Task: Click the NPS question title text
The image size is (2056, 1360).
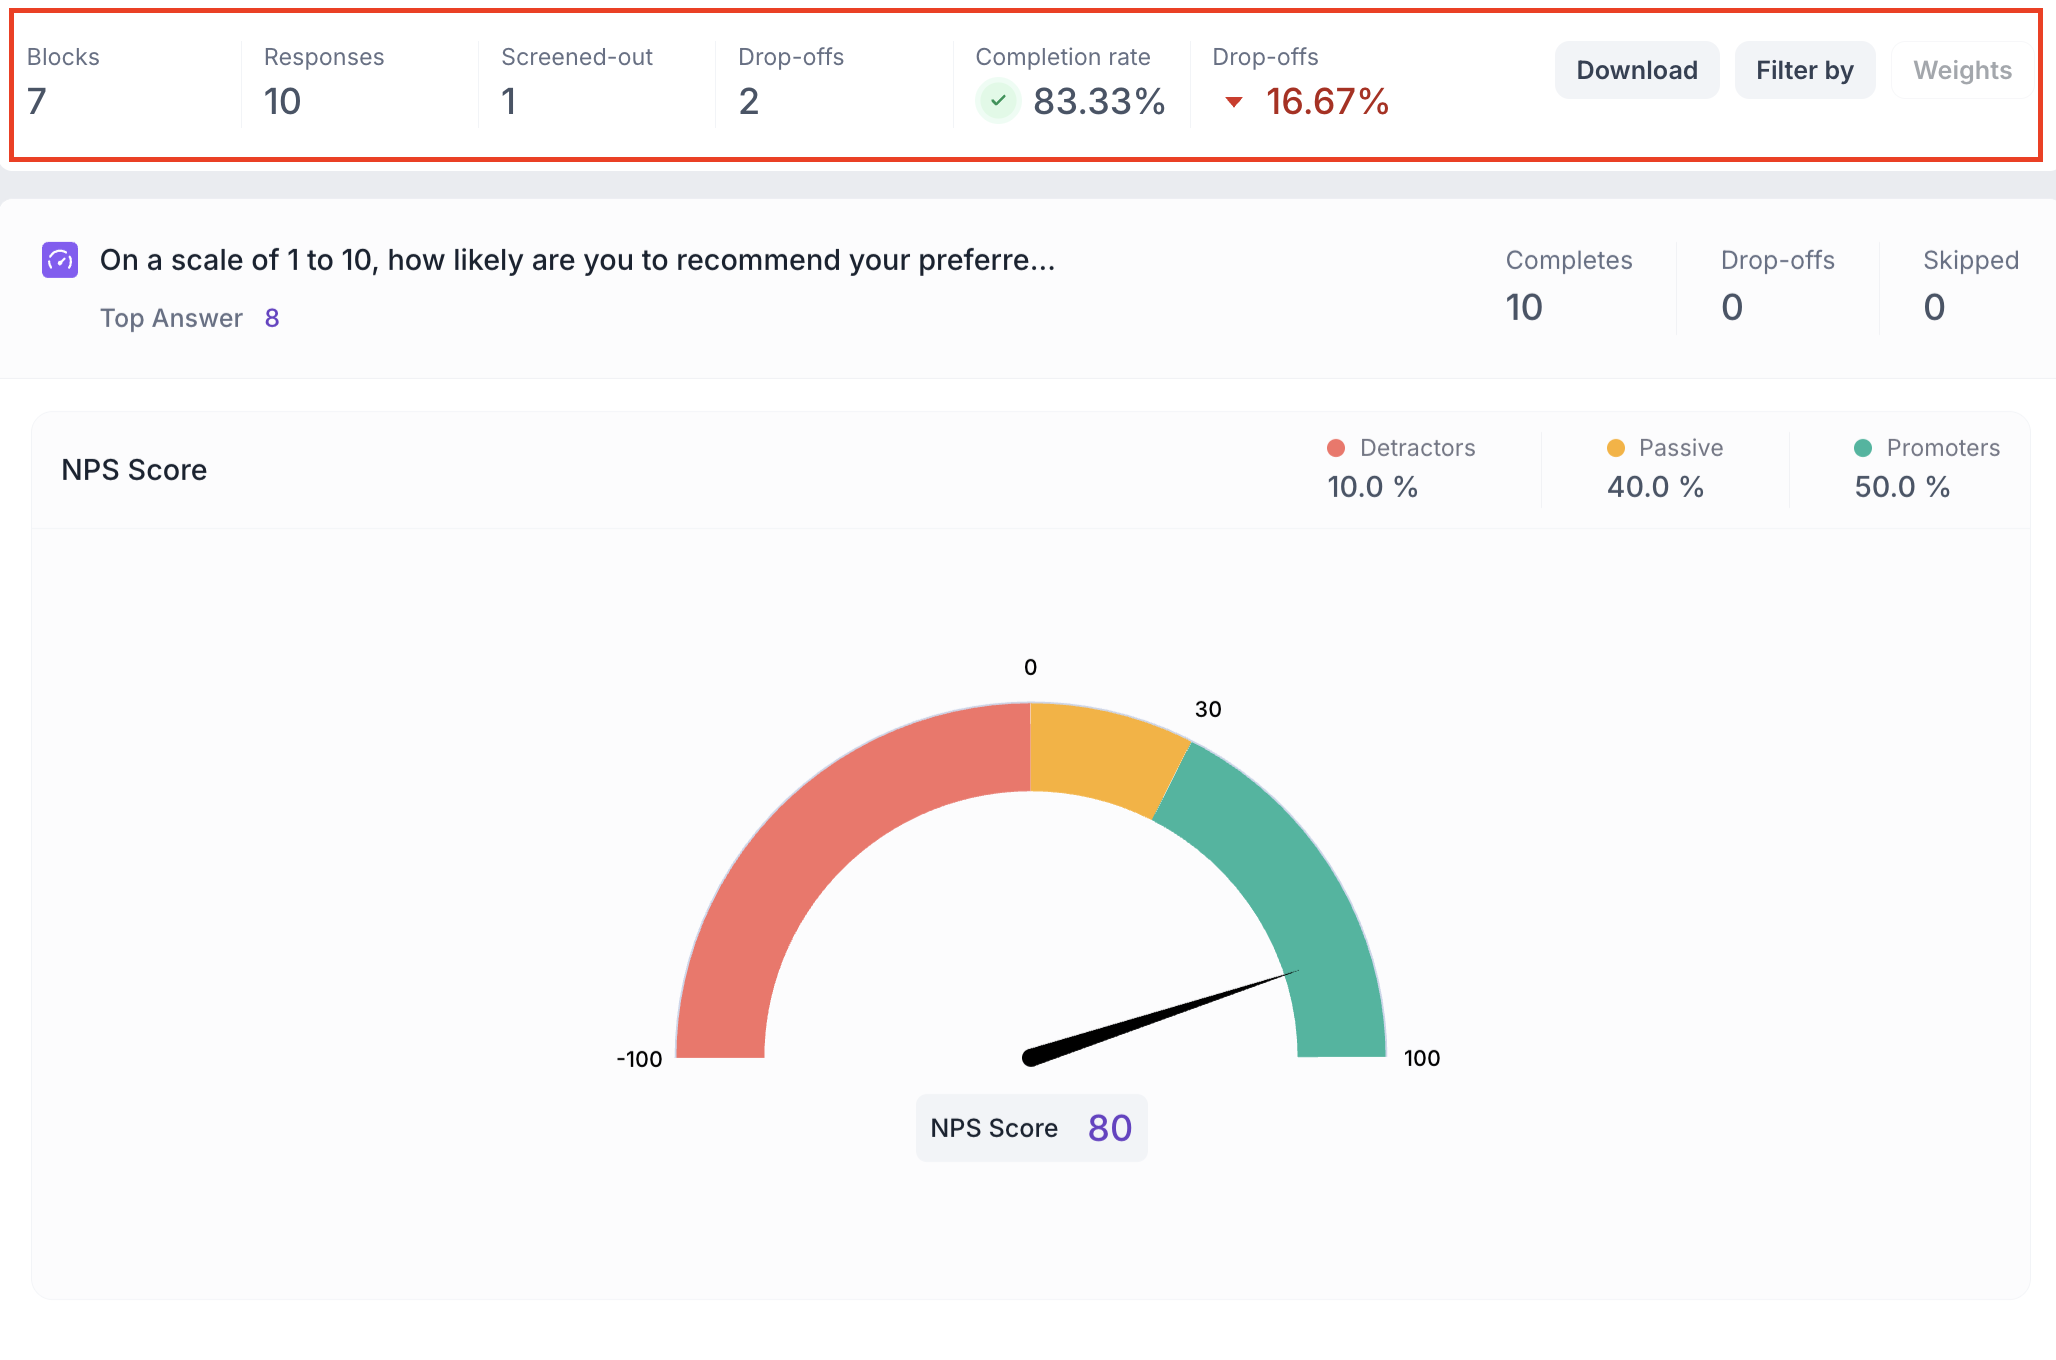Action: tap(577, 260)
